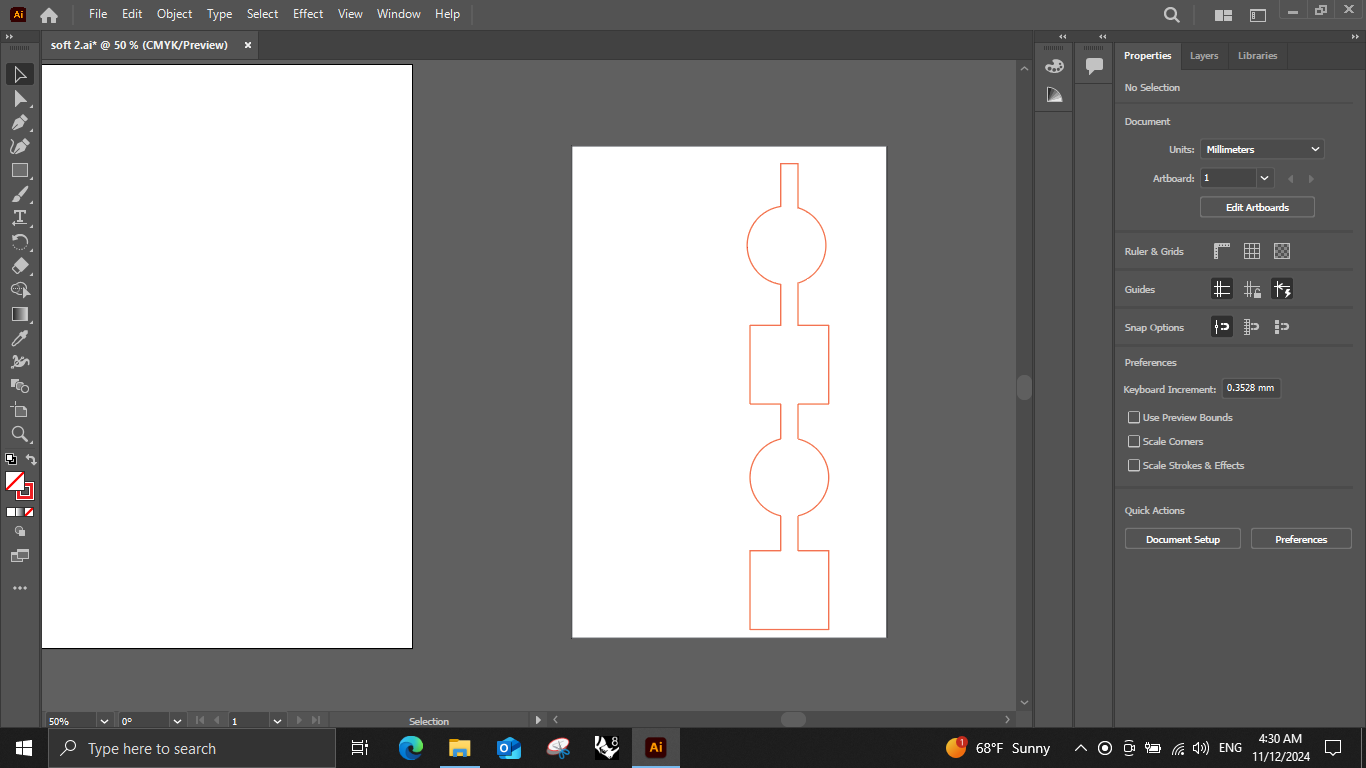The image size is (1366, 768).
Task: Click the Preferences quick action button
Action: click(1301, 539)
